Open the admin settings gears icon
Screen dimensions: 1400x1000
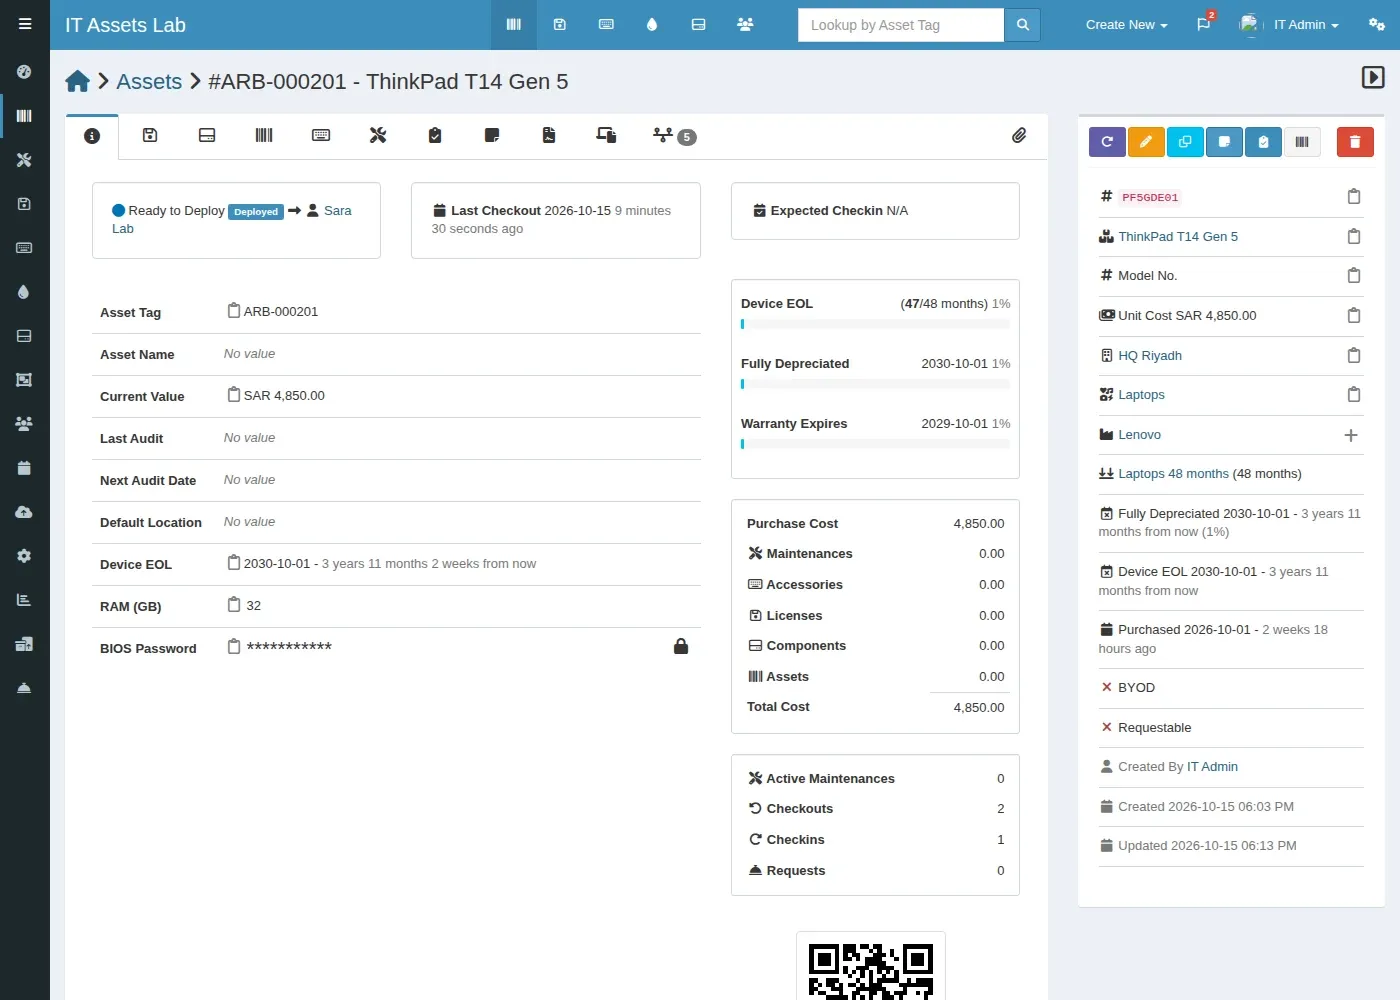click(1377, 24)
